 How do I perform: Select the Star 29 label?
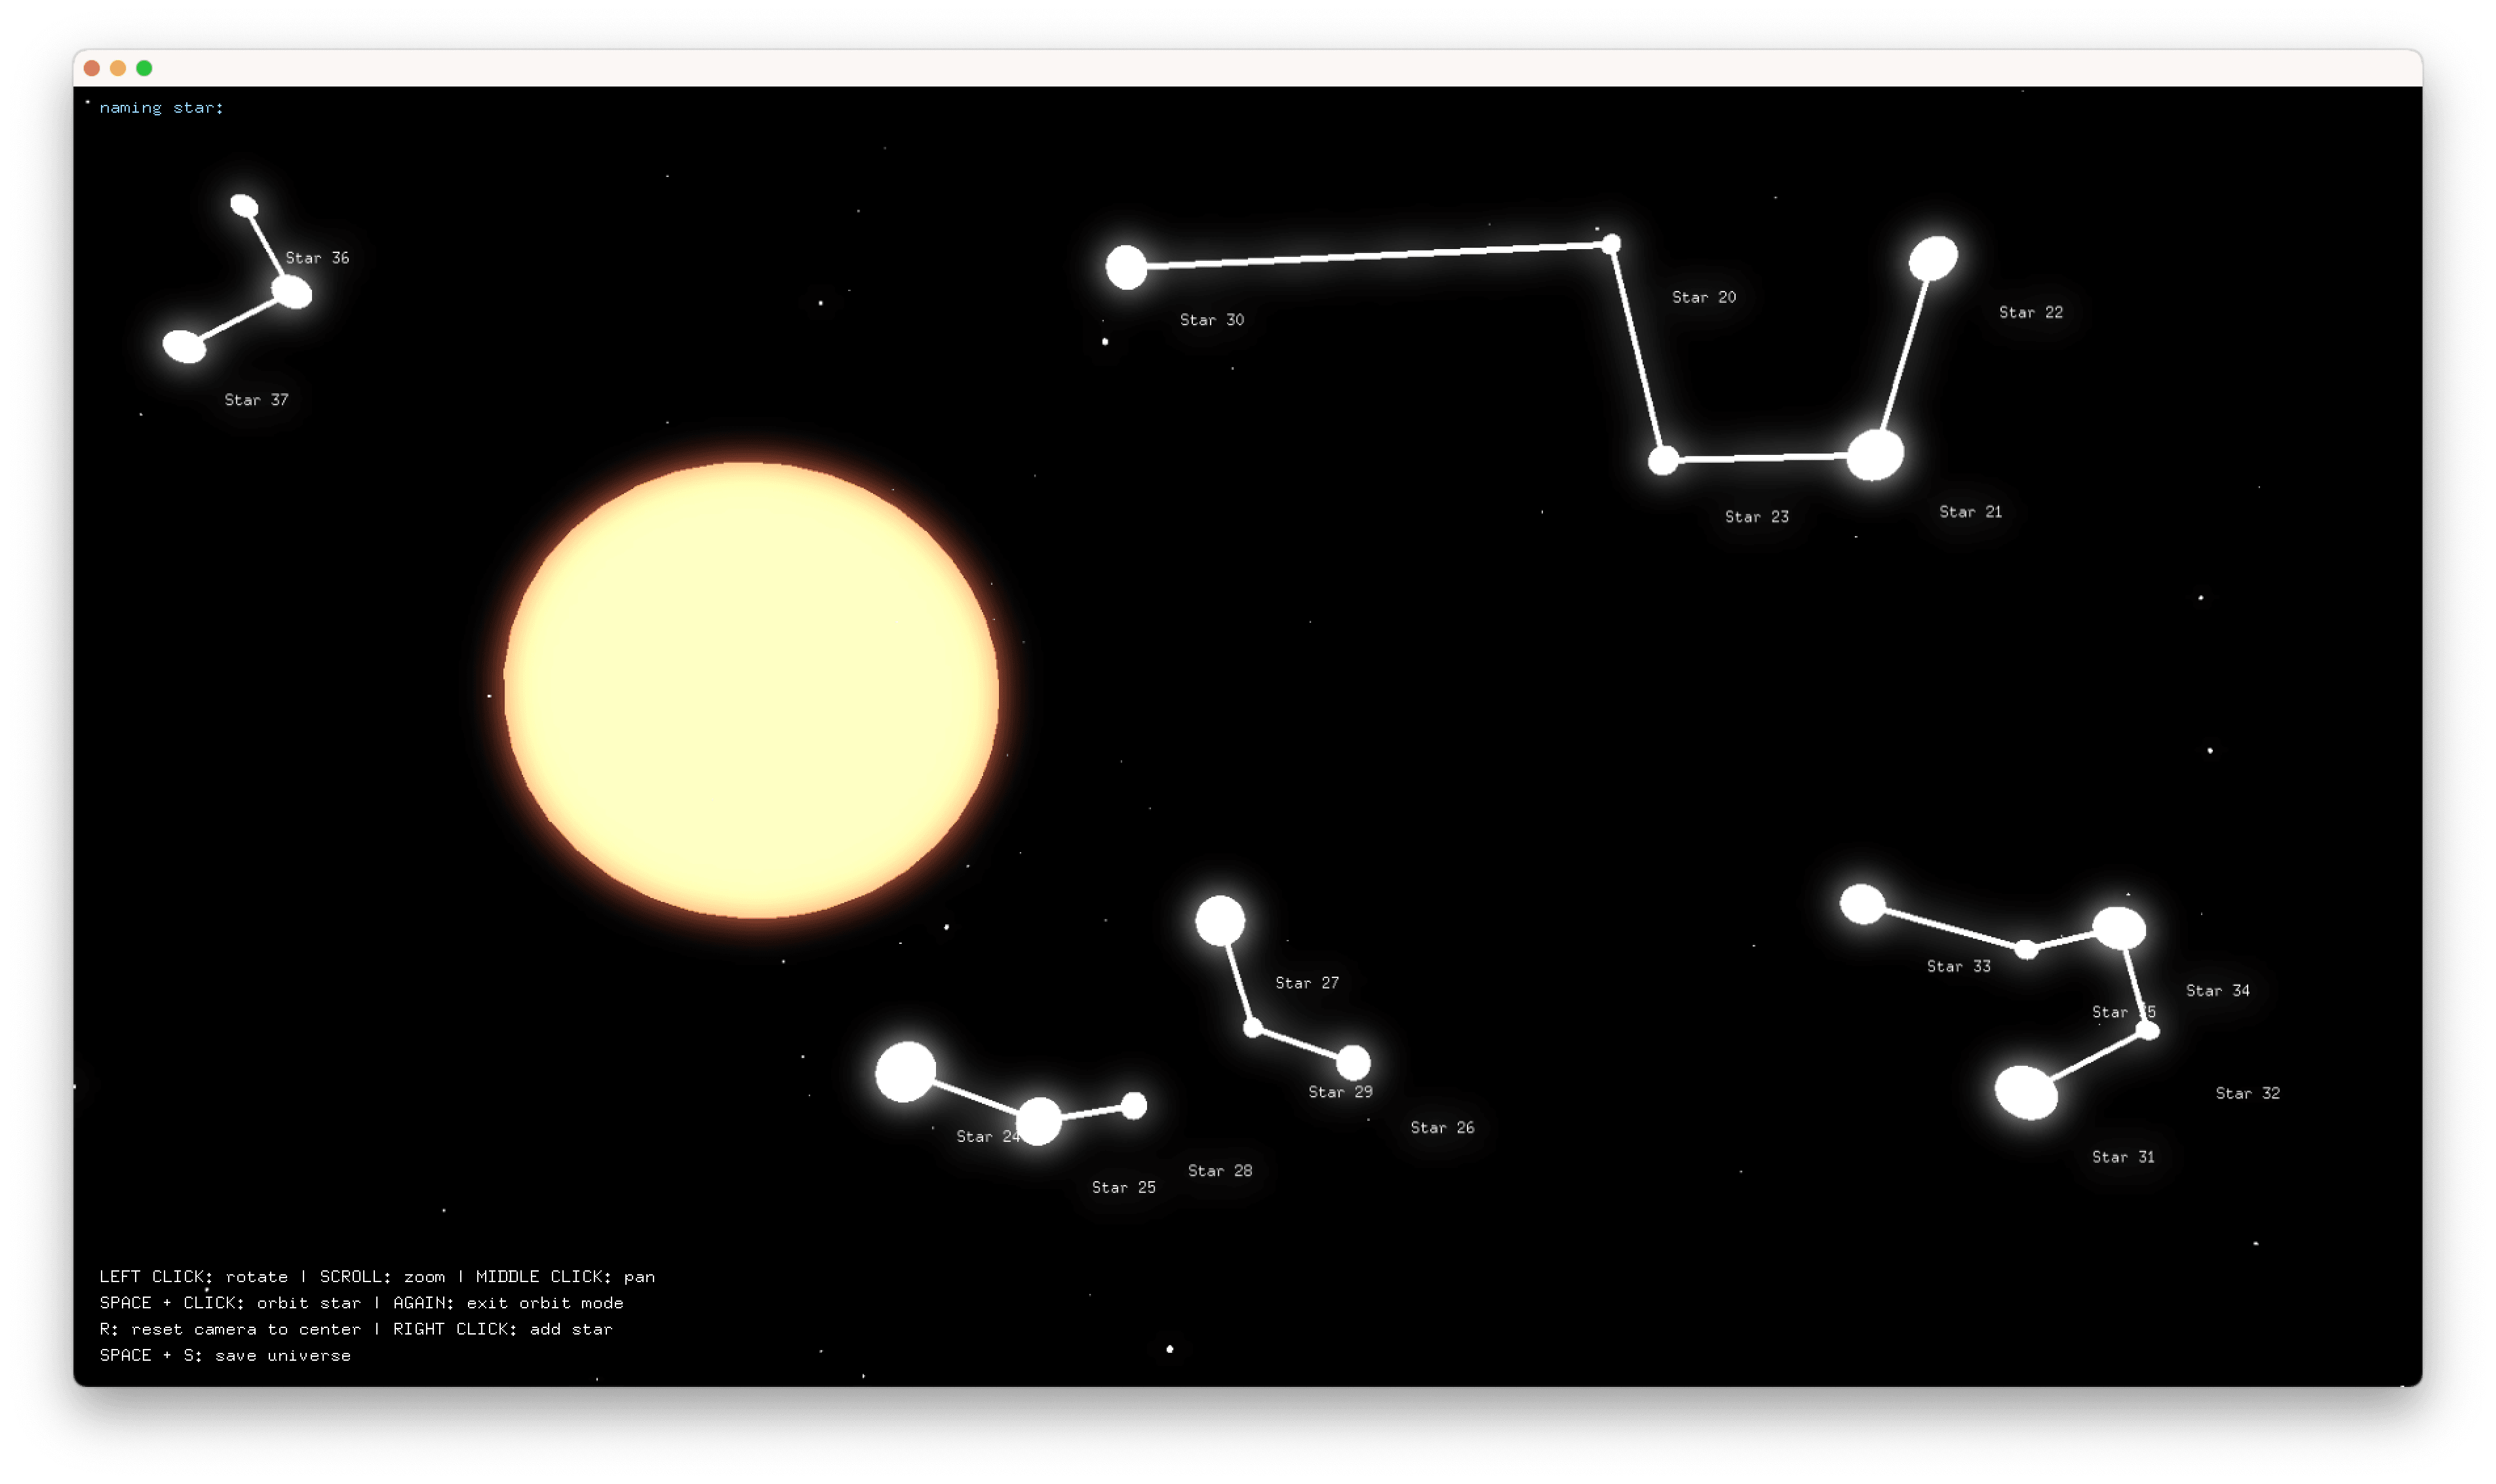pyautogui.click(x=1340, y=1092)
